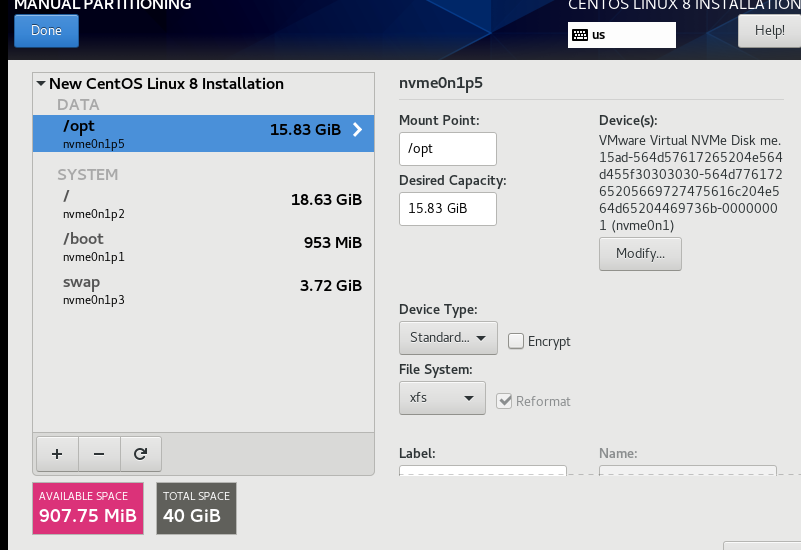Click the keyboard layout icon
The width and height of the screenshot is (801, 550).
(580, 35)
